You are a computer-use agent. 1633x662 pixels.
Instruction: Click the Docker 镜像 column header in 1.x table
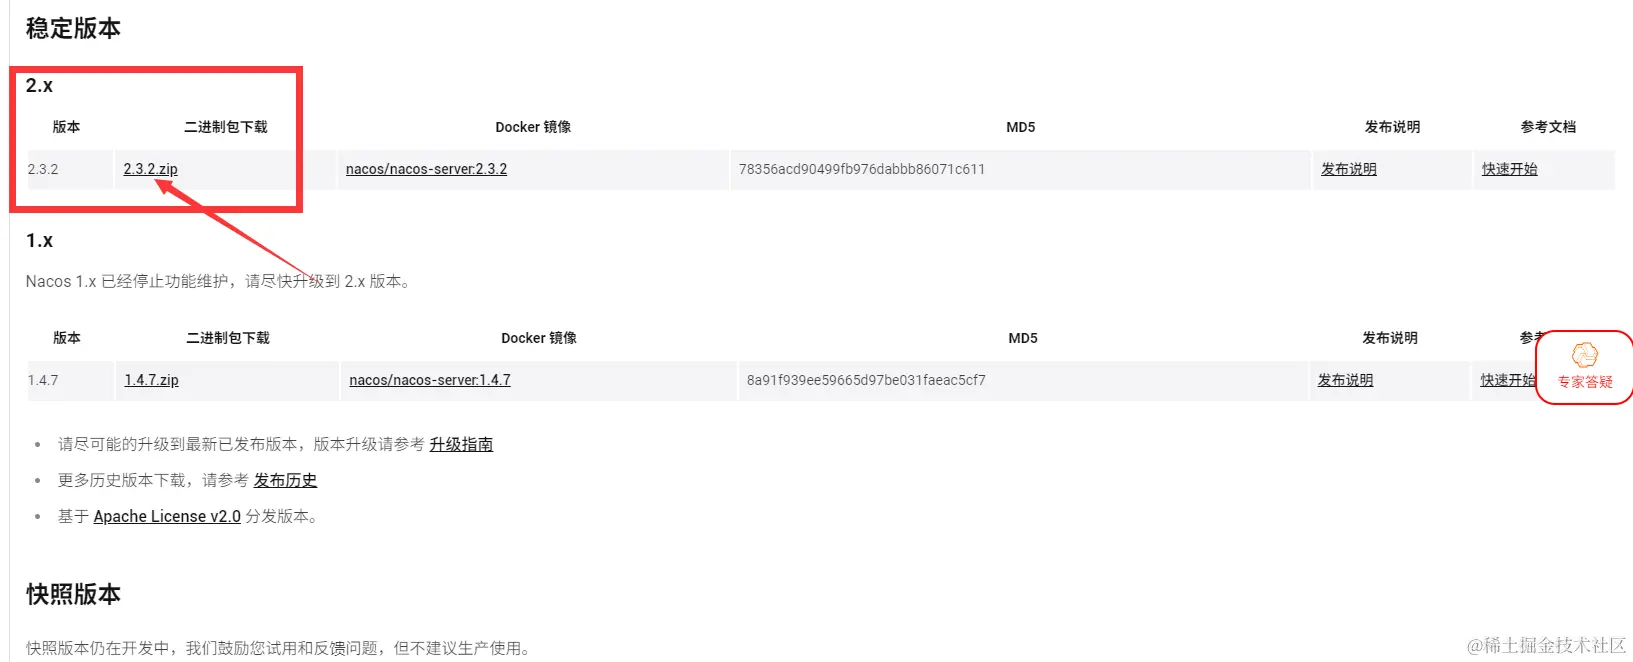tap(539, 338)
